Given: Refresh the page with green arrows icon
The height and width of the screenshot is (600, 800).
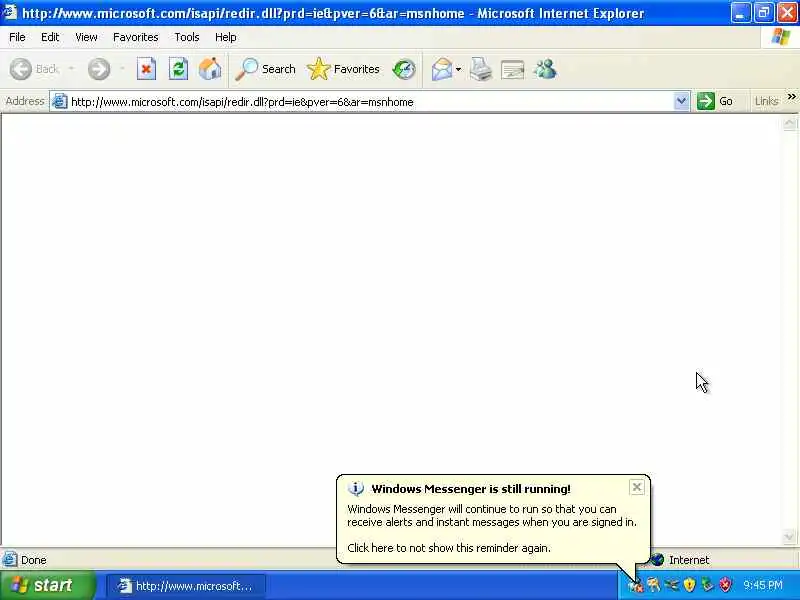Looking at the screenshot, I should point(178,69).
